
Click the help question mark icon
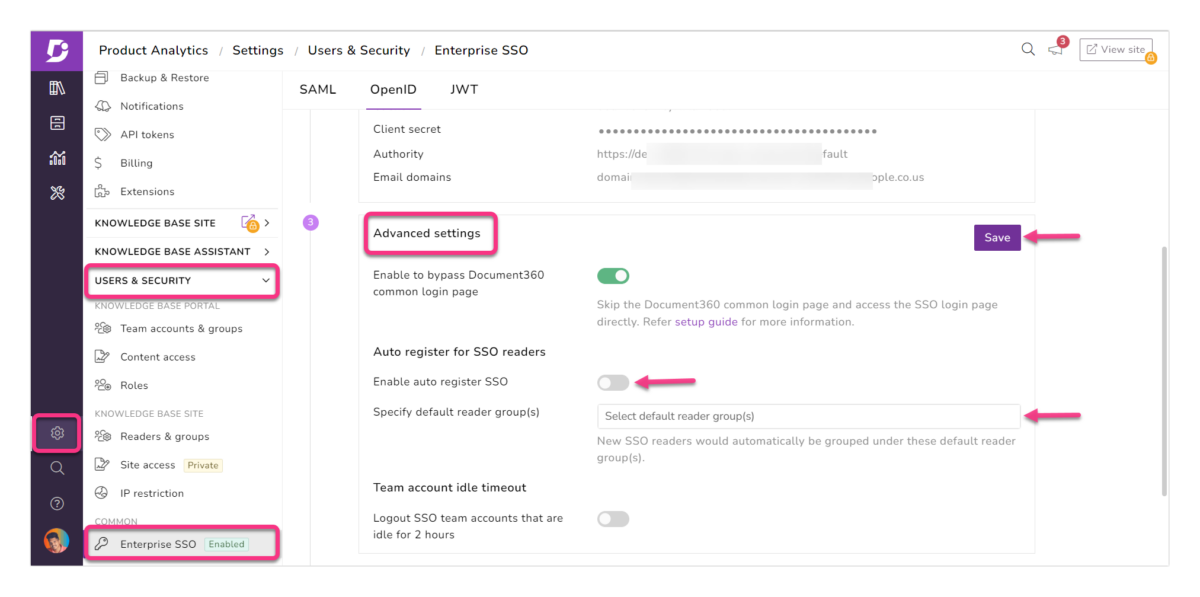coord(57,503)
